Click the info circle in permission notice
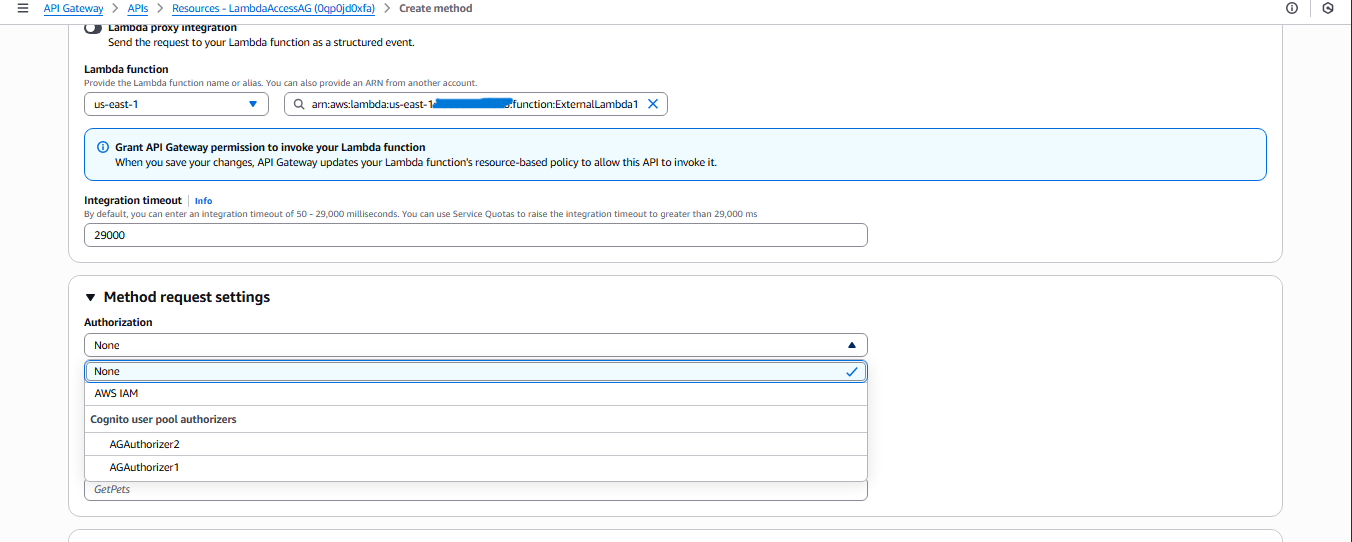This screenshot has width=1352, height=542. click(103, 147)
